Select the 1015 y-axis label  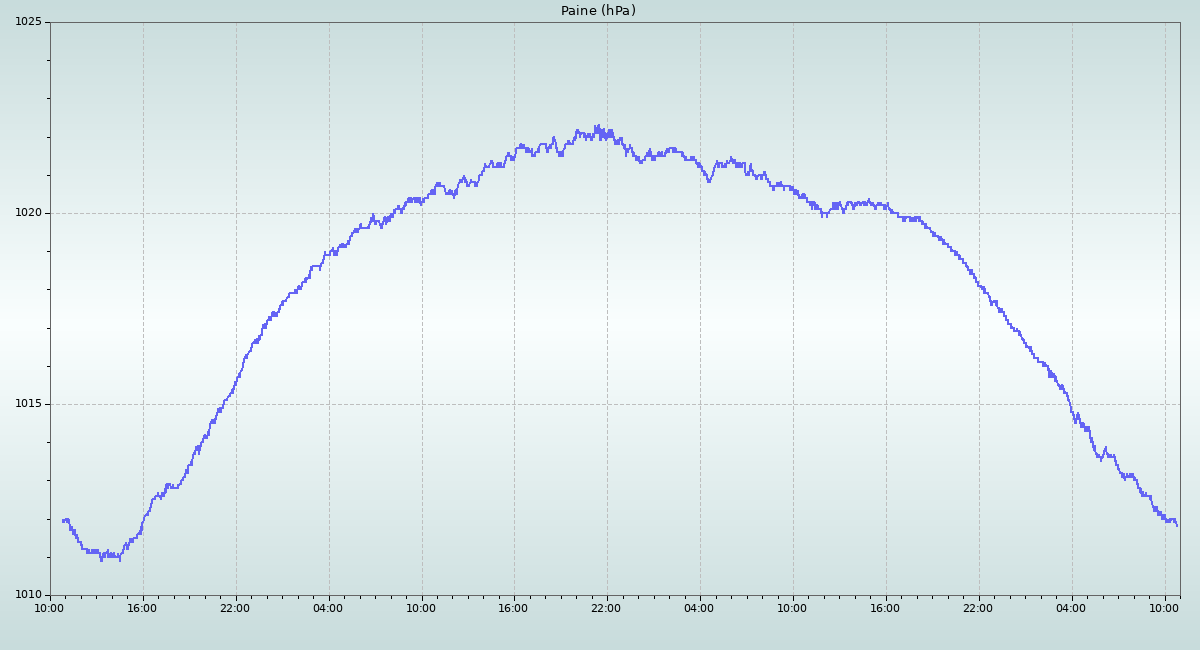27,404
